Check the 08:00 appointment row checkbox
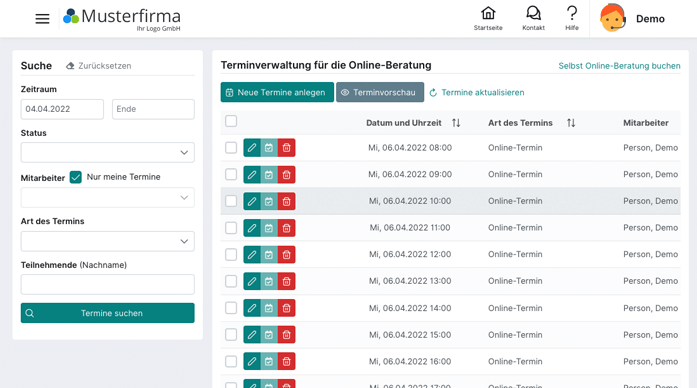Screen dimensions: 697x388 [x=231, y=148]
